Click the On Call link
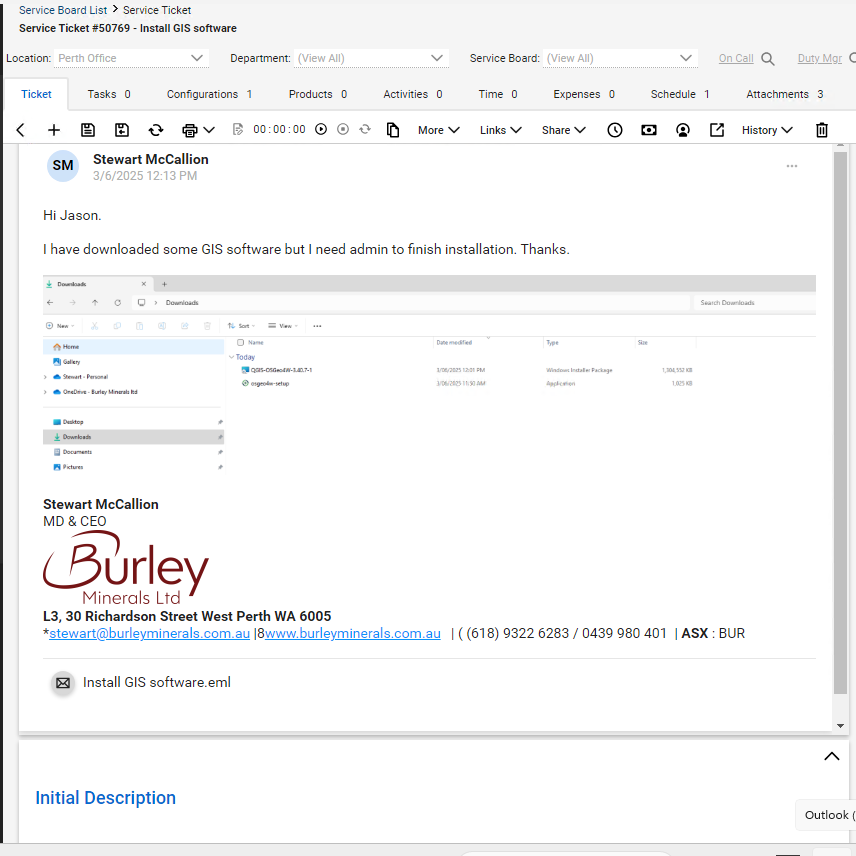 (x=735, y=58)
